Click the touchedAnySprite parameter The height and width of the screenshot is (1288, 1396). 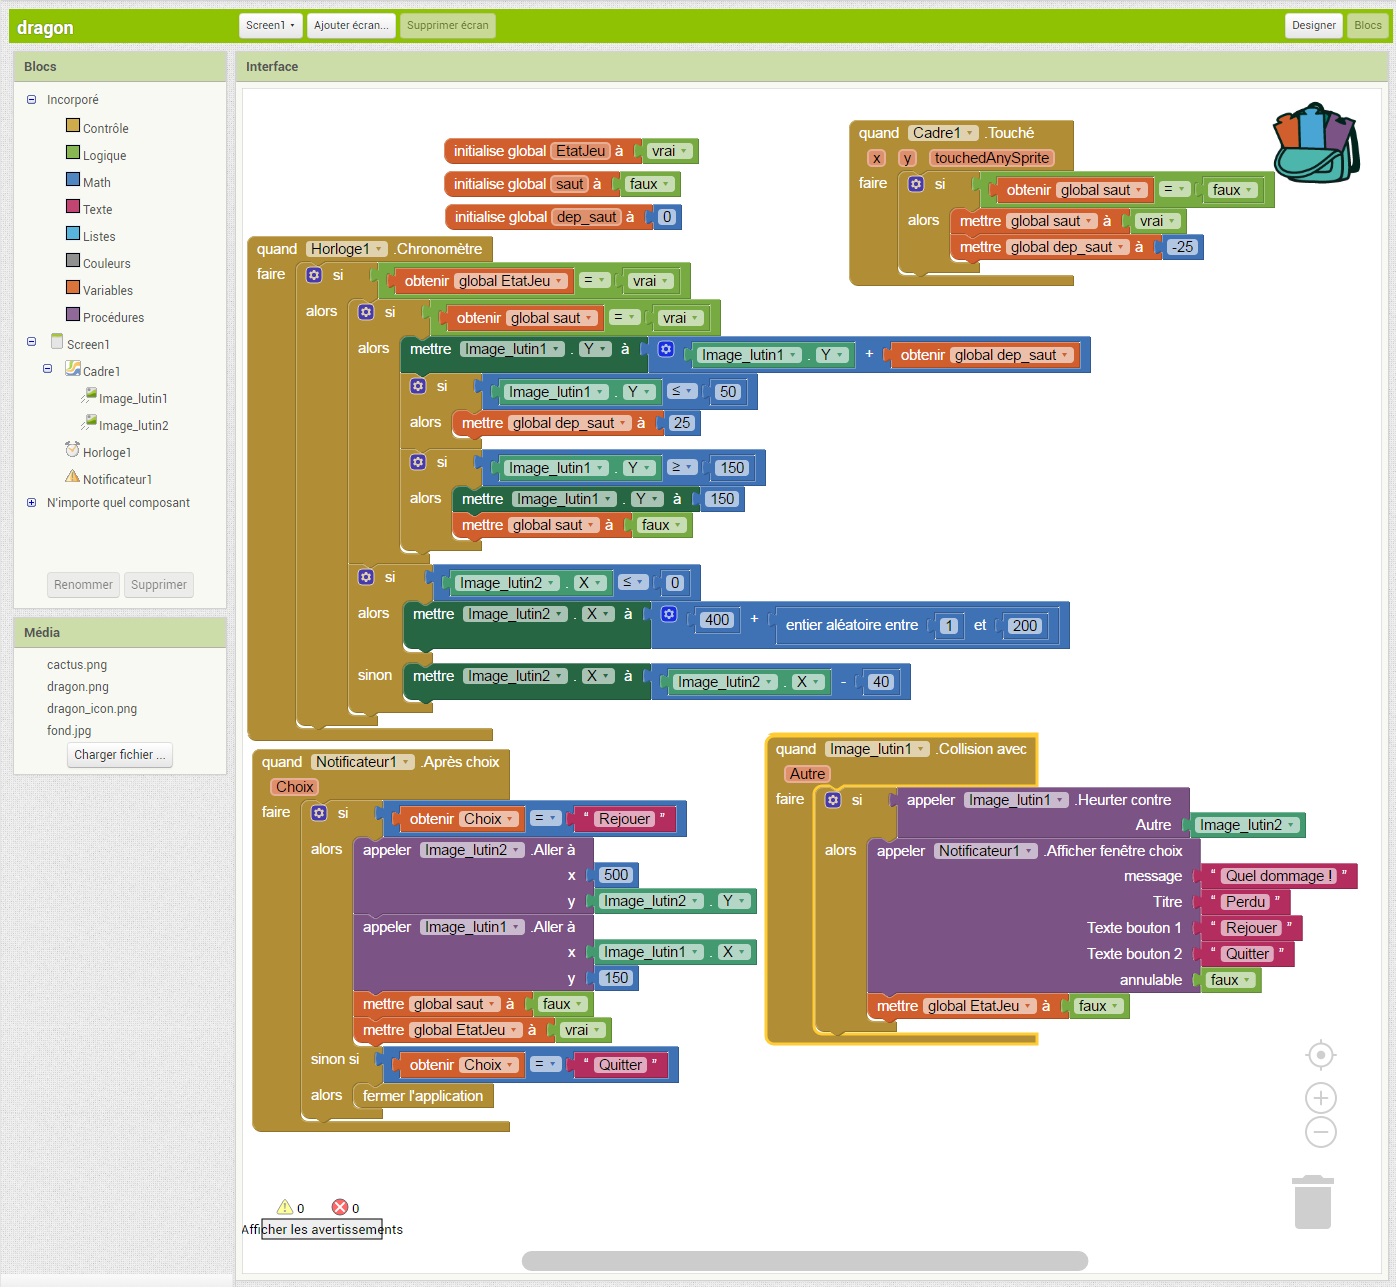[991, 158]
